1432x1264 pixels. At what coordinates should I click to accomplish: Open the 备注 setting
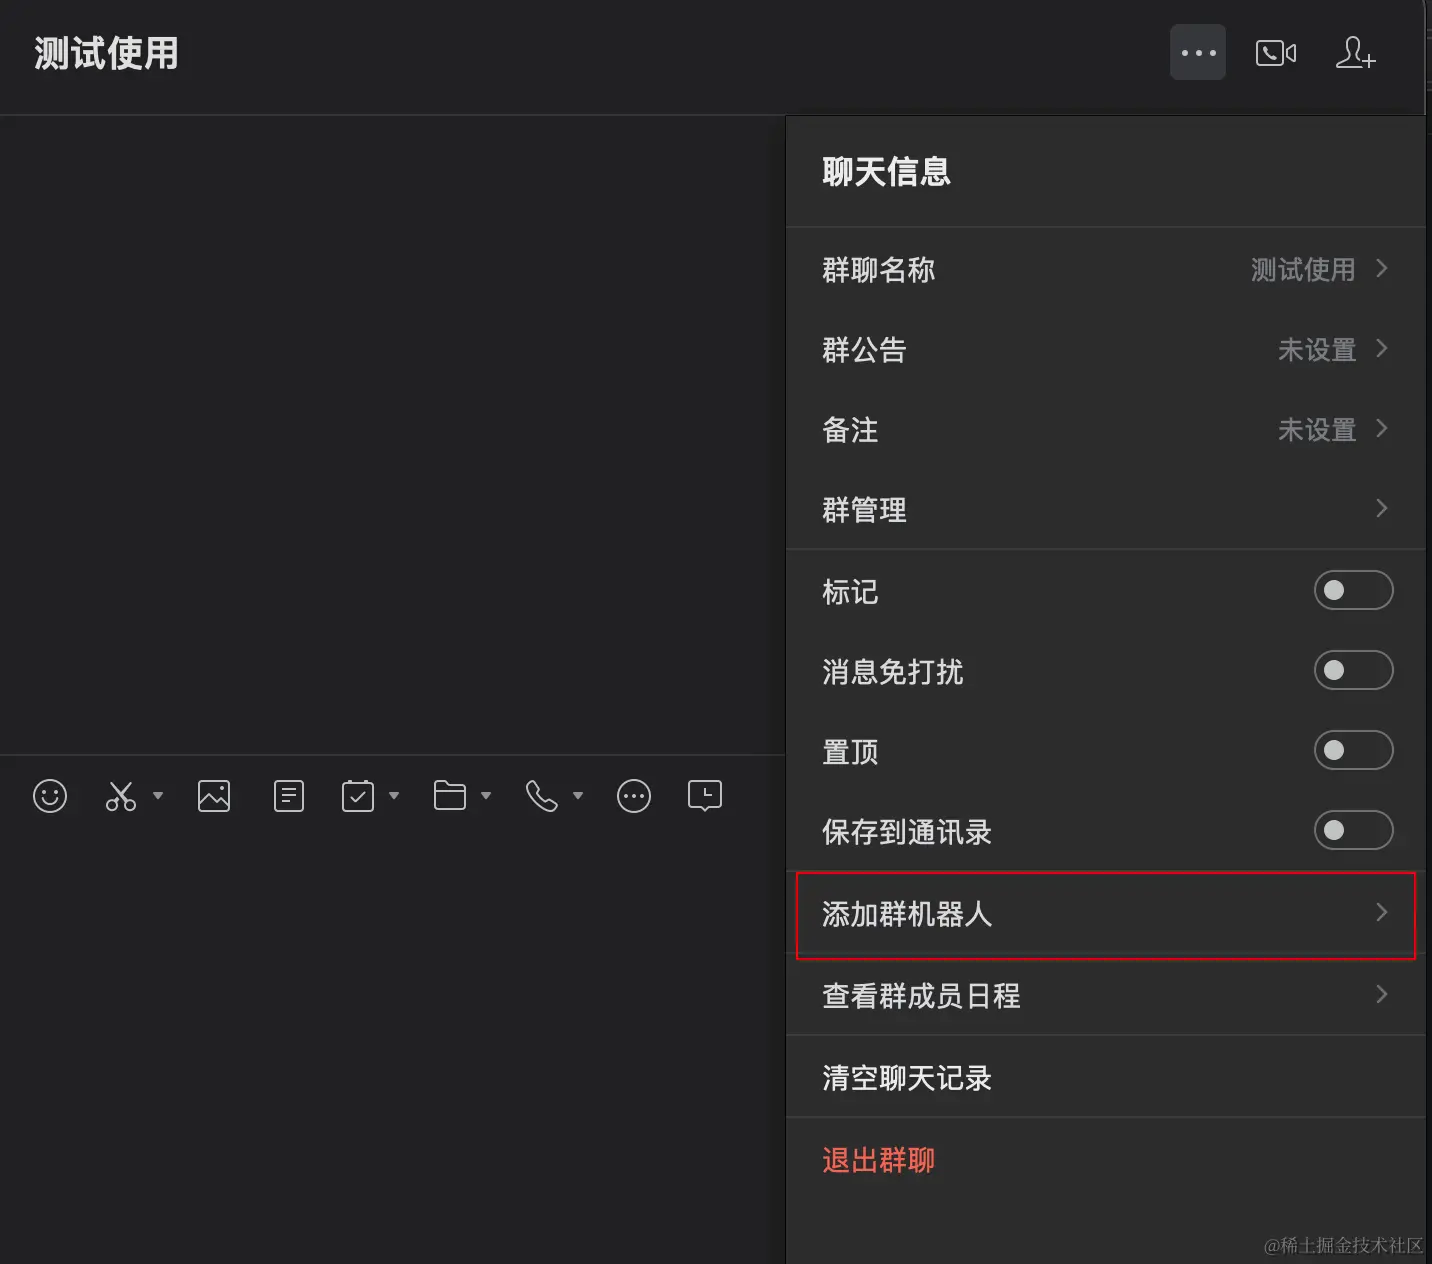tap(1105, 429)
